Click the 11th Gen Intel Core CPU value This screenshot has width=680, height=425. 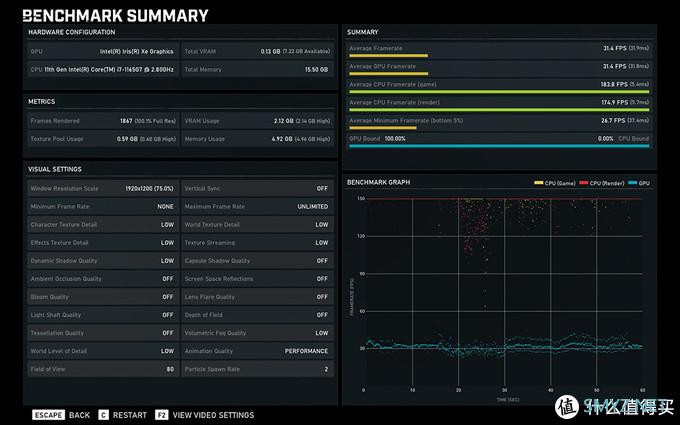tap(109, 69)
